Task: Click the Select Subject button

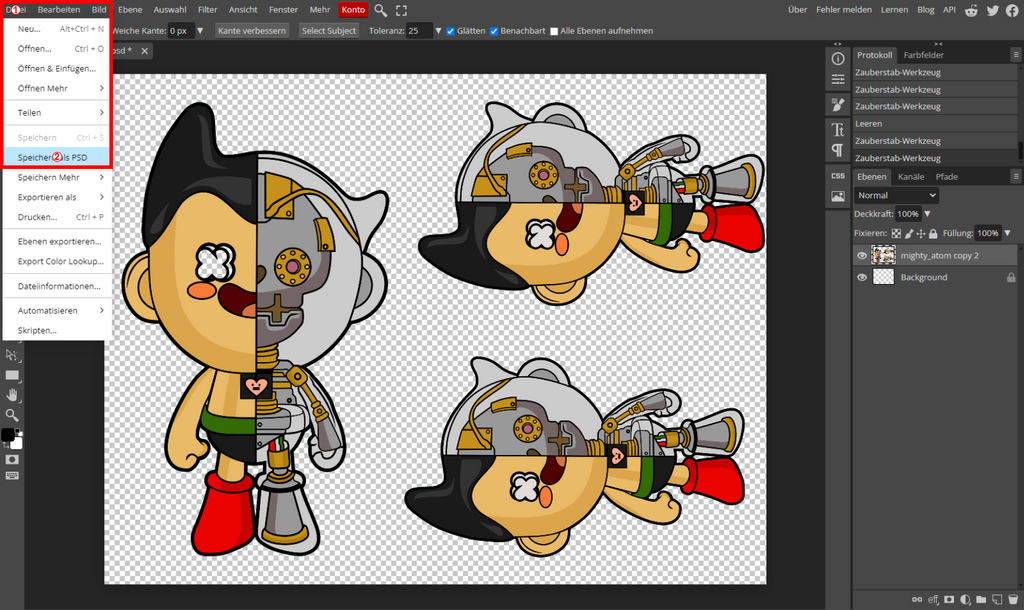Action: (x=328, y=31)
